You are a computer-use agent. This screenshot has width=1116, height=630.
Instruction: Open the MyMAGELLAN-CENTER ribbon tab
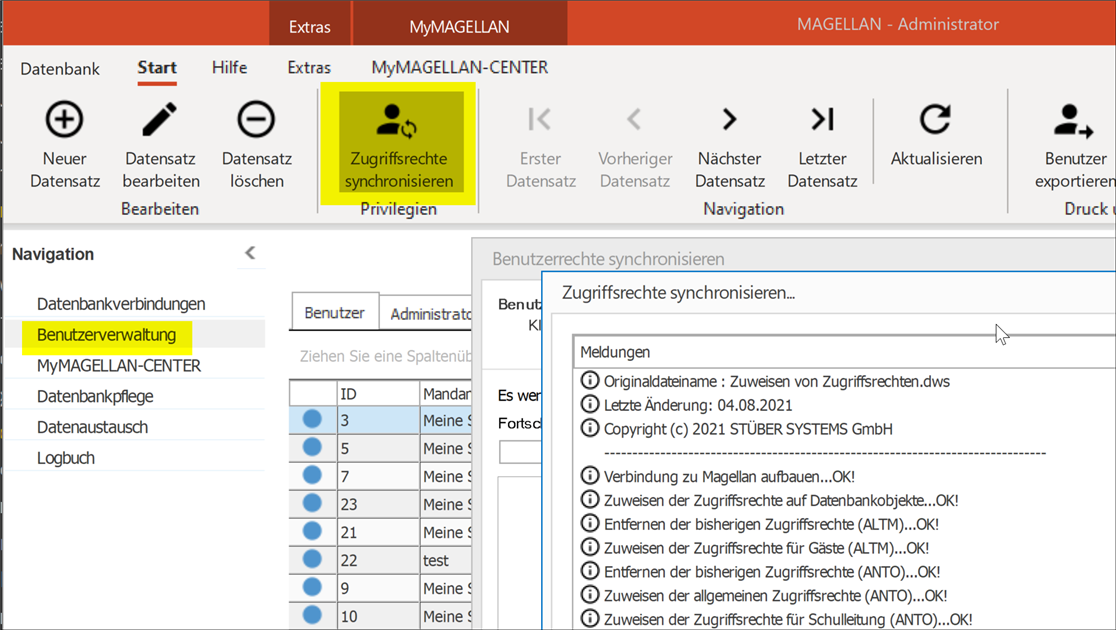tap(460, 68)
